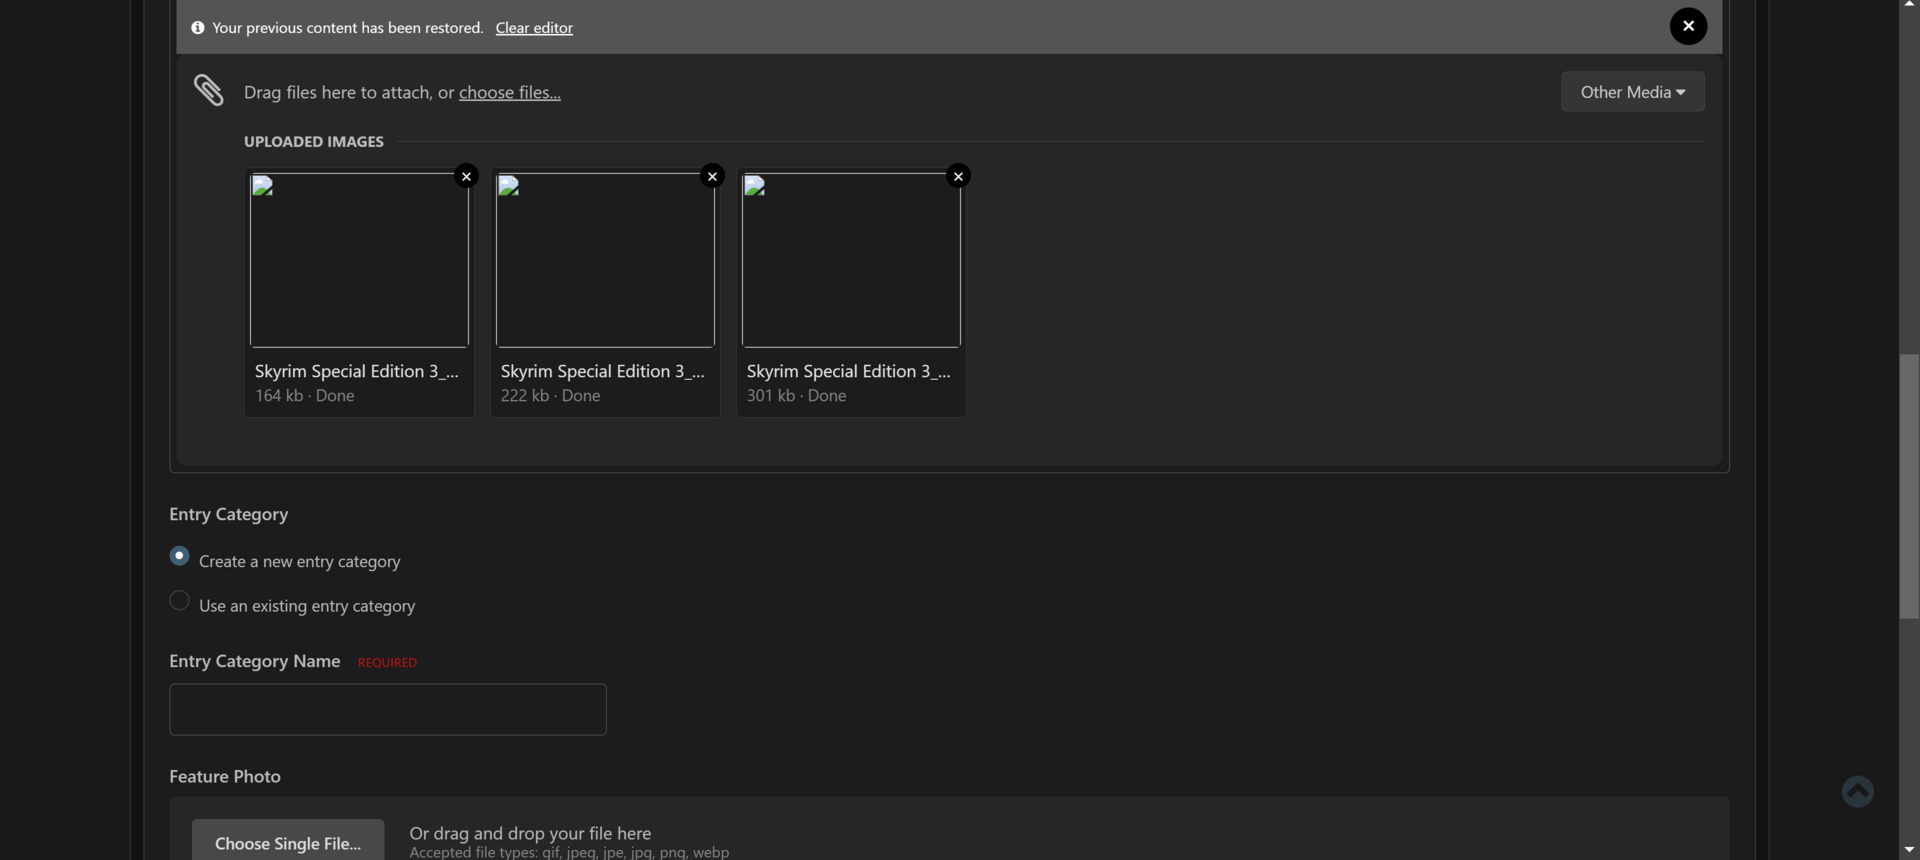Click the back-to-top arrow icon
The height and width of the screenshot is (860, 1920).
[x=1858, y=791]
